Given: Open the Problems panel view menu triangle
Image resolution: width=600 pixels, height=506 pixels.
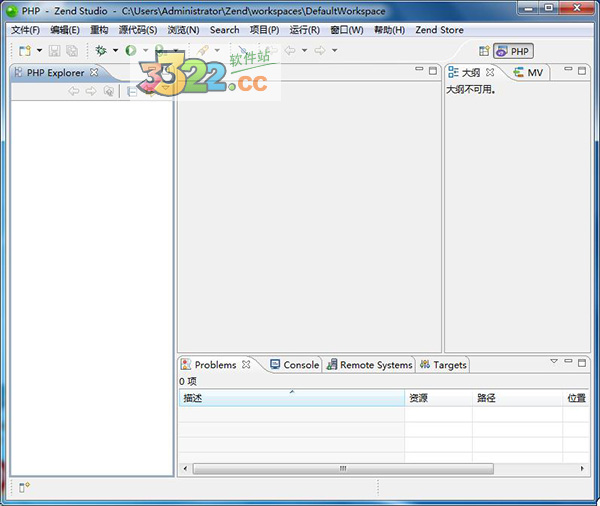Looking at the screenshot, I should coord(554,361).
